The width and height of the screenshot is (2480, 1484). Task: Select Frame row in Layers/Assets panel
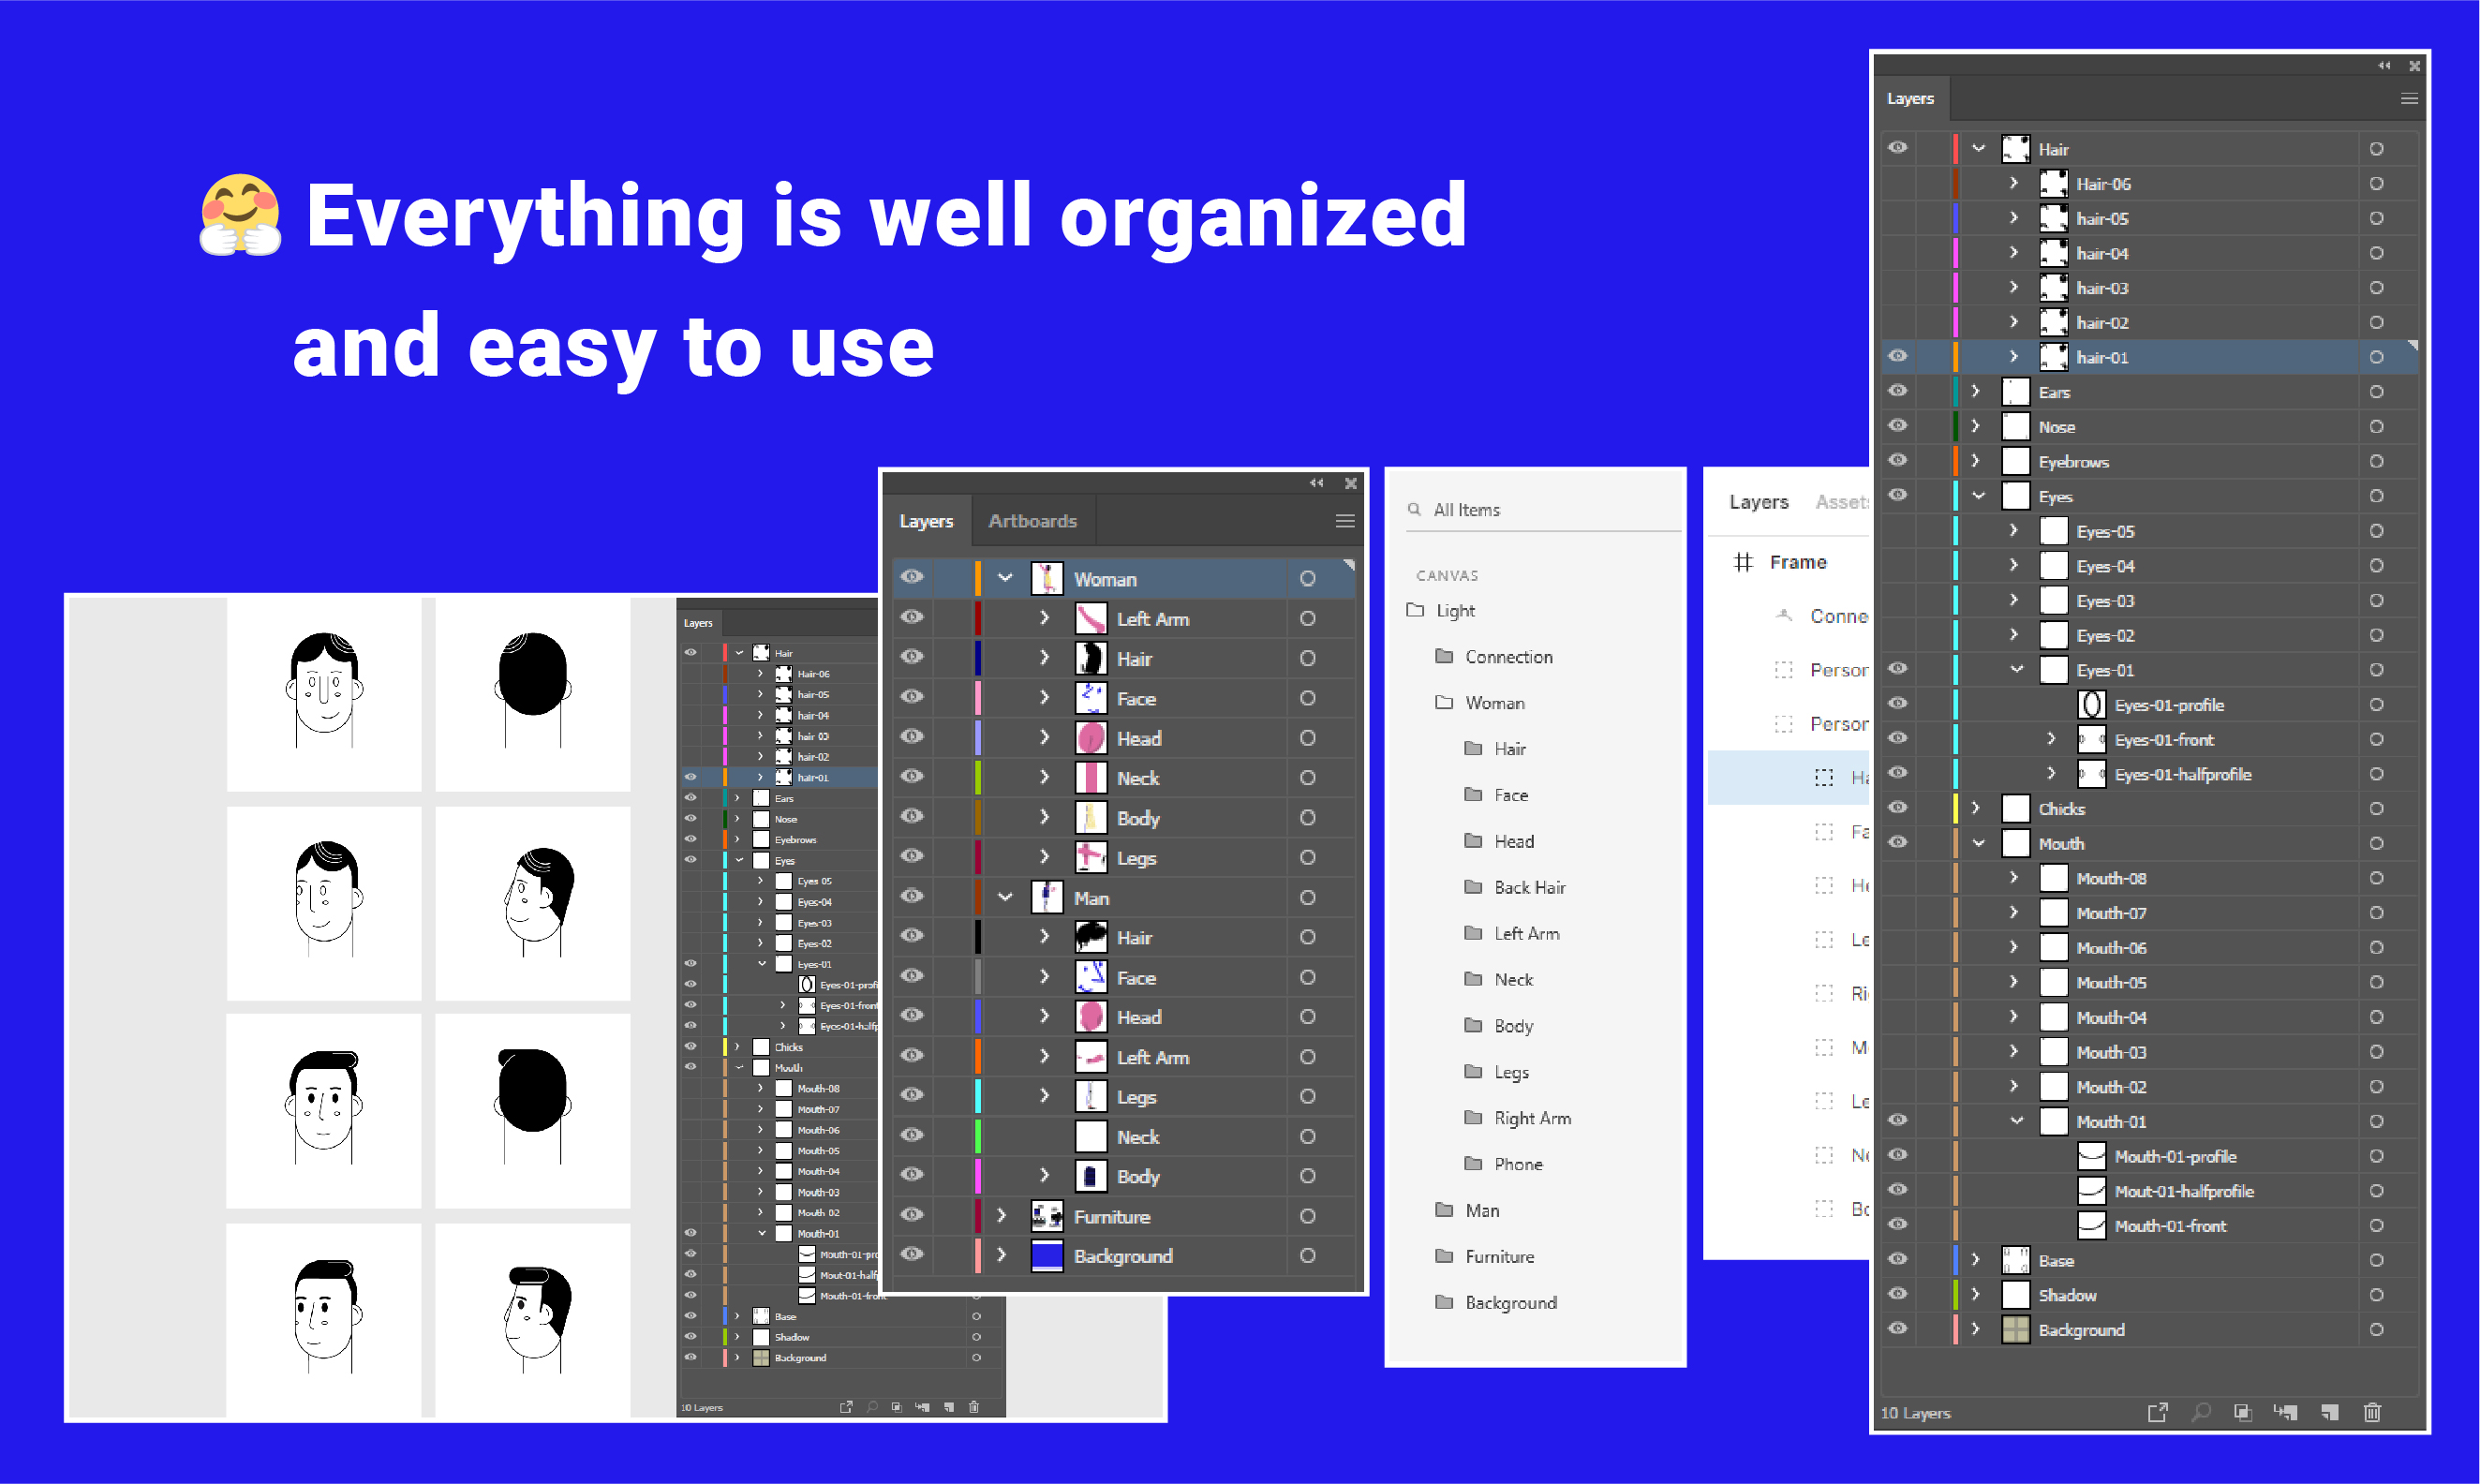point(1788,562)
